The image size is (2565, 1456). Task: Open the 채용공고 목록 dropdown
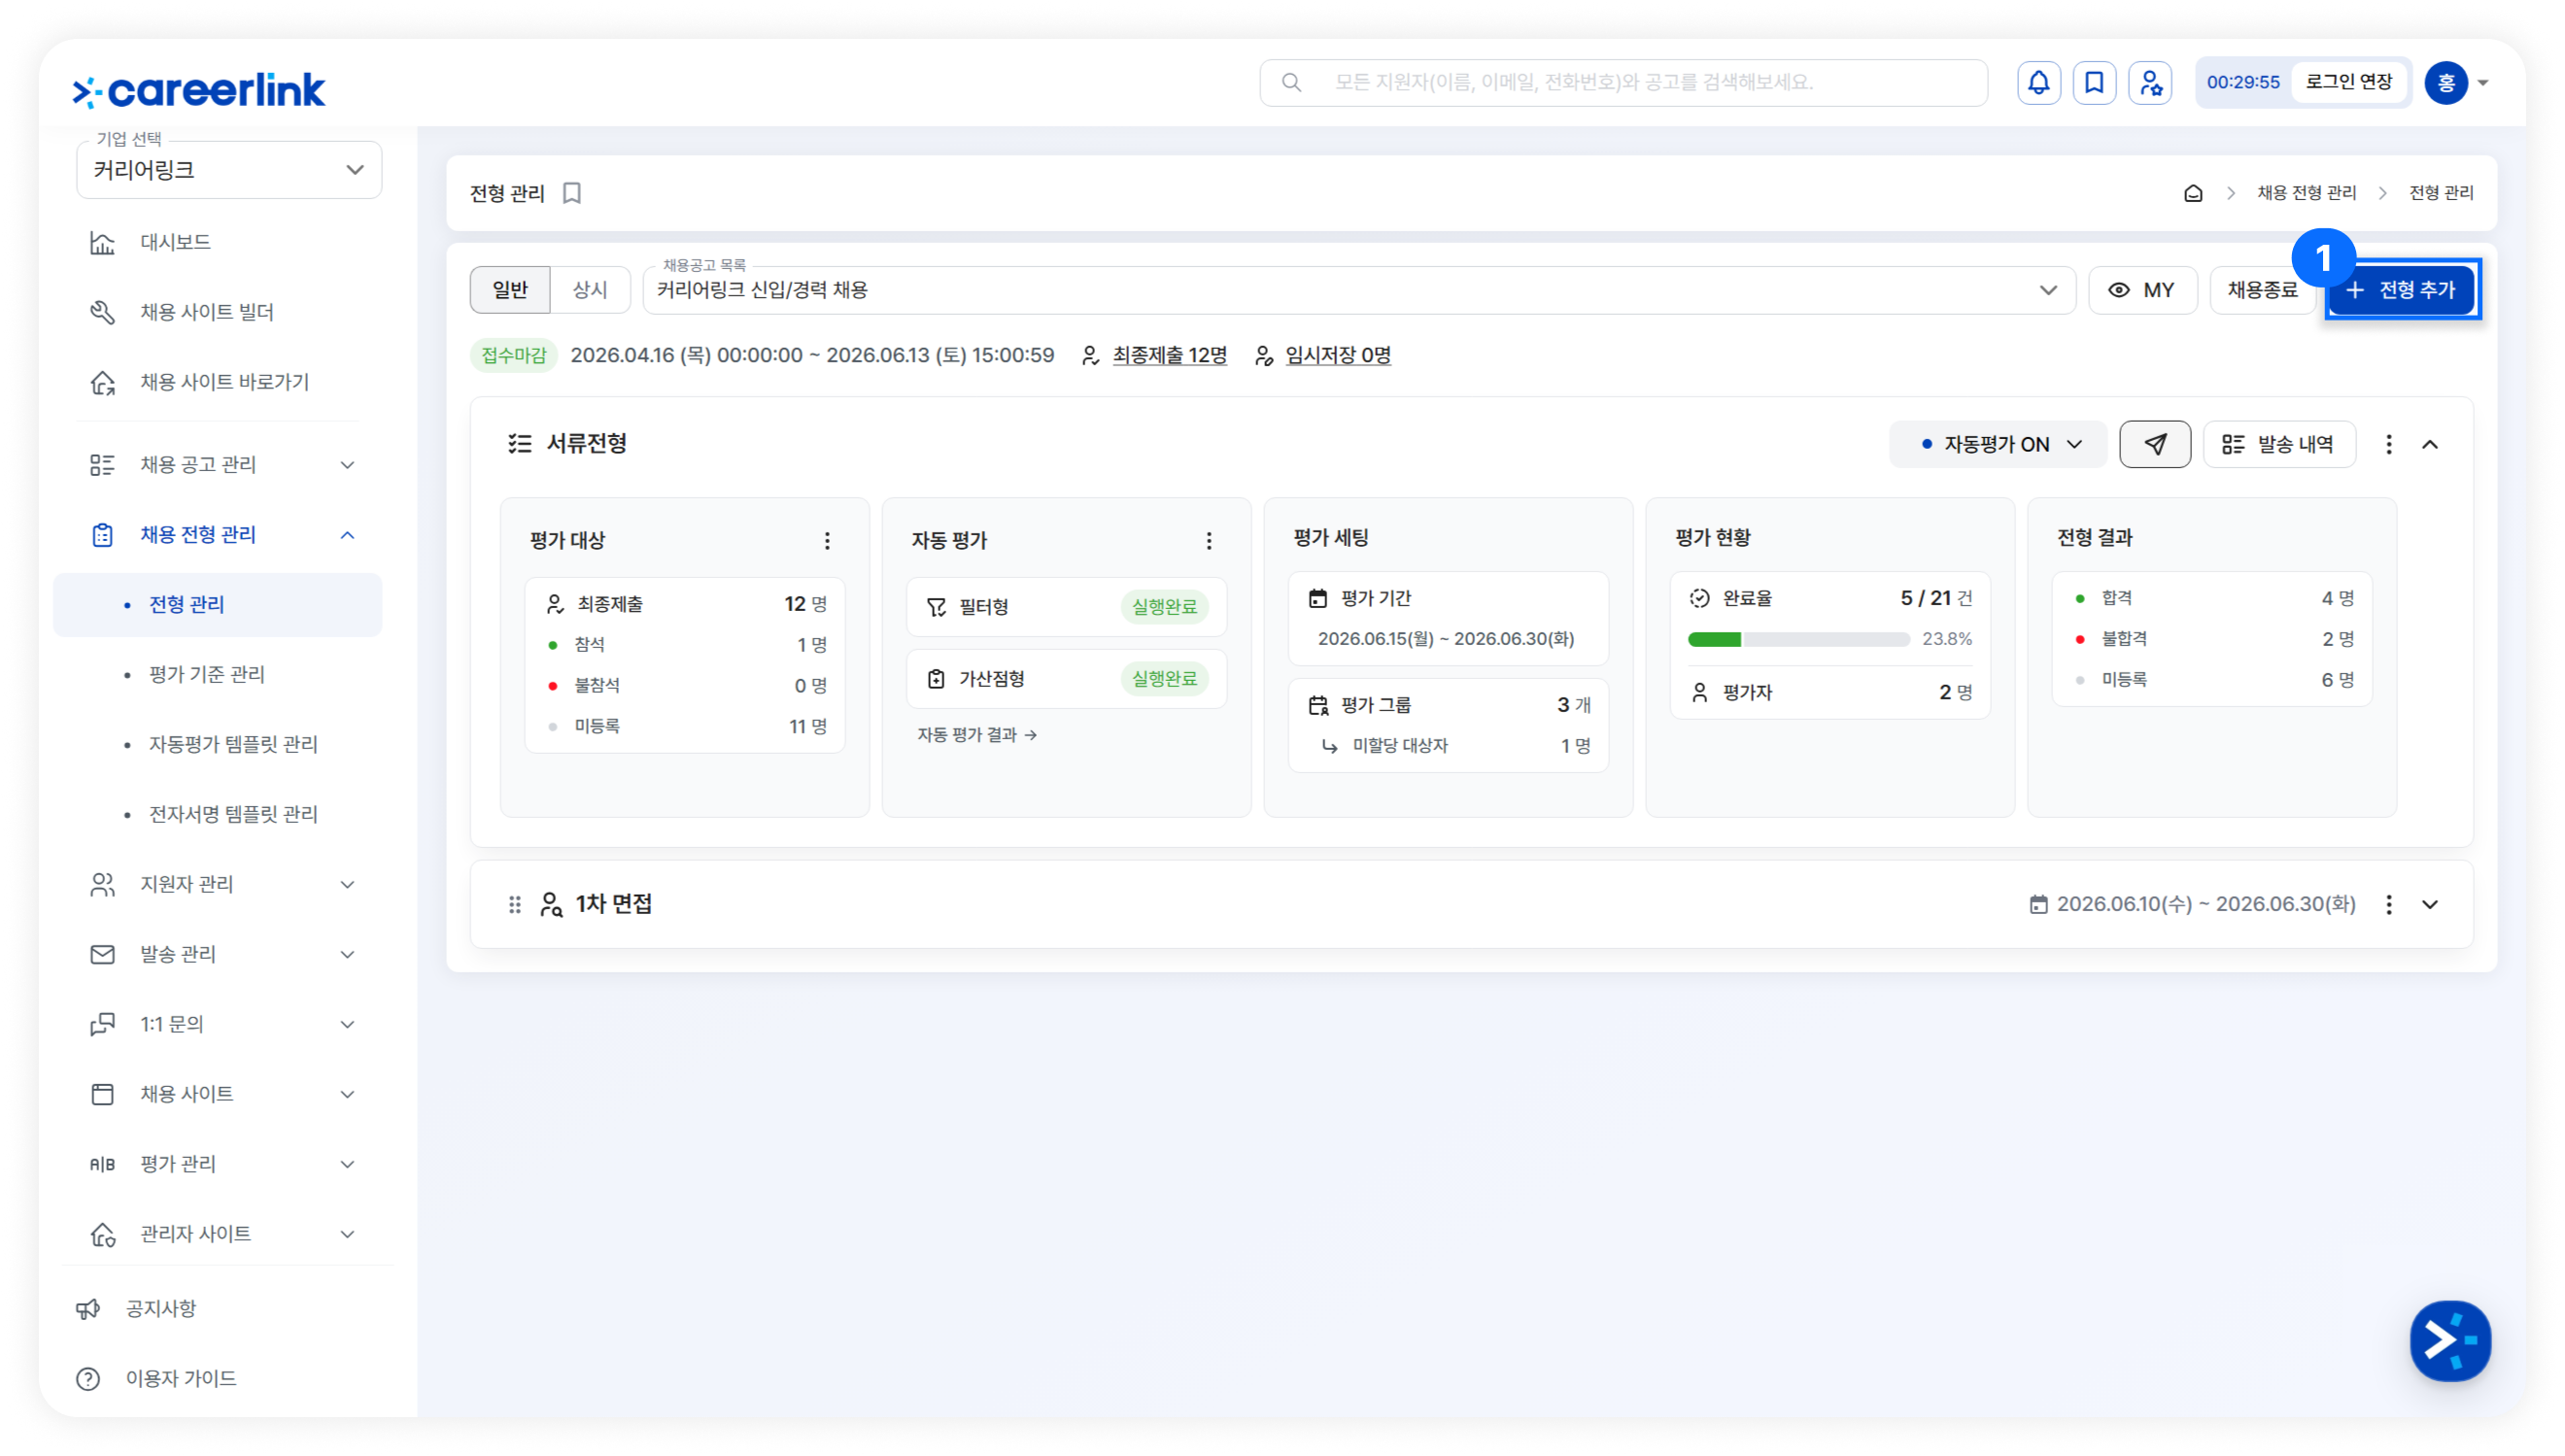[x=1358, y=290]
